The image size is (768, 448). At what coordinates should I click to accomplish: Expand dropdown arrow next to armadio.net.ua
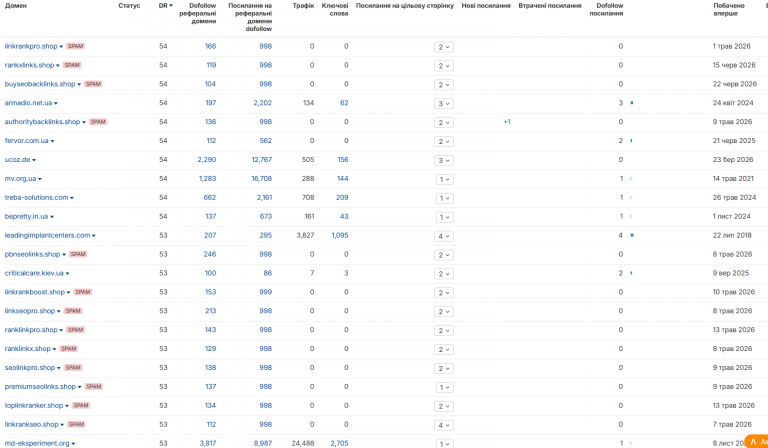point(56,103)
